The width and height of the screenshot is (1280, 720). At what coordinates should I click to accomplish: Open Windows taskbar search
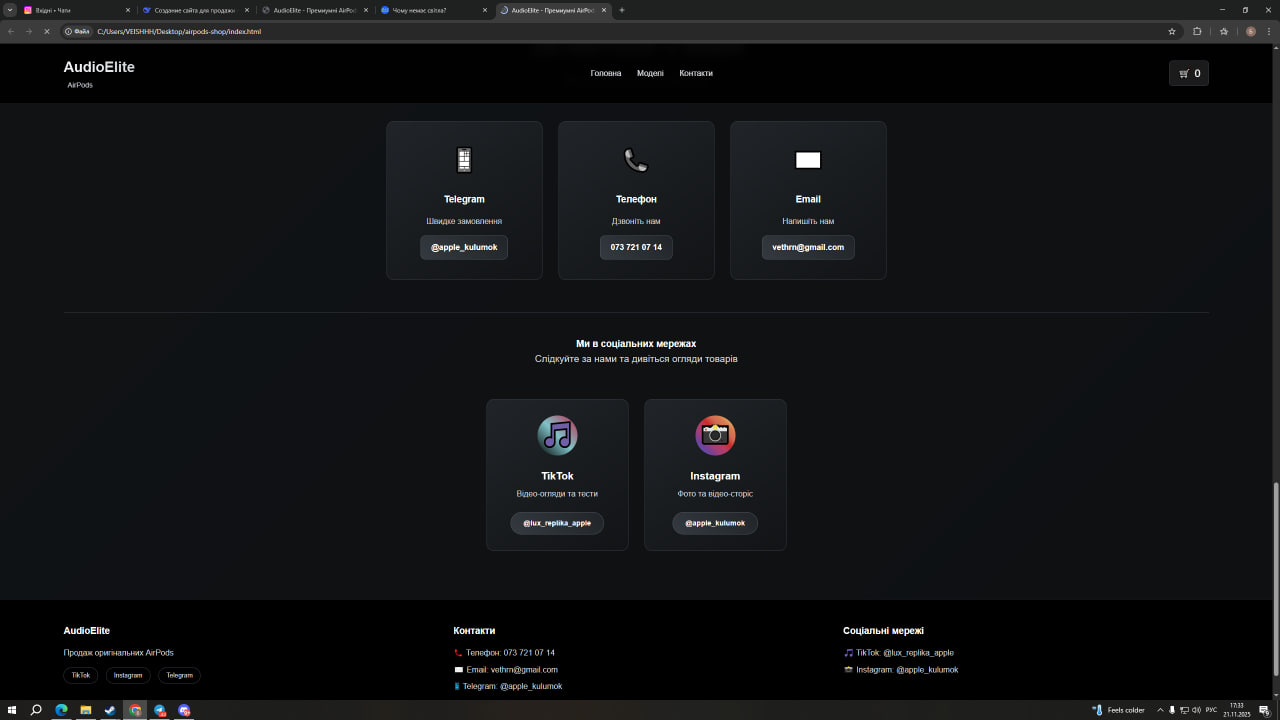pos(36,710)
